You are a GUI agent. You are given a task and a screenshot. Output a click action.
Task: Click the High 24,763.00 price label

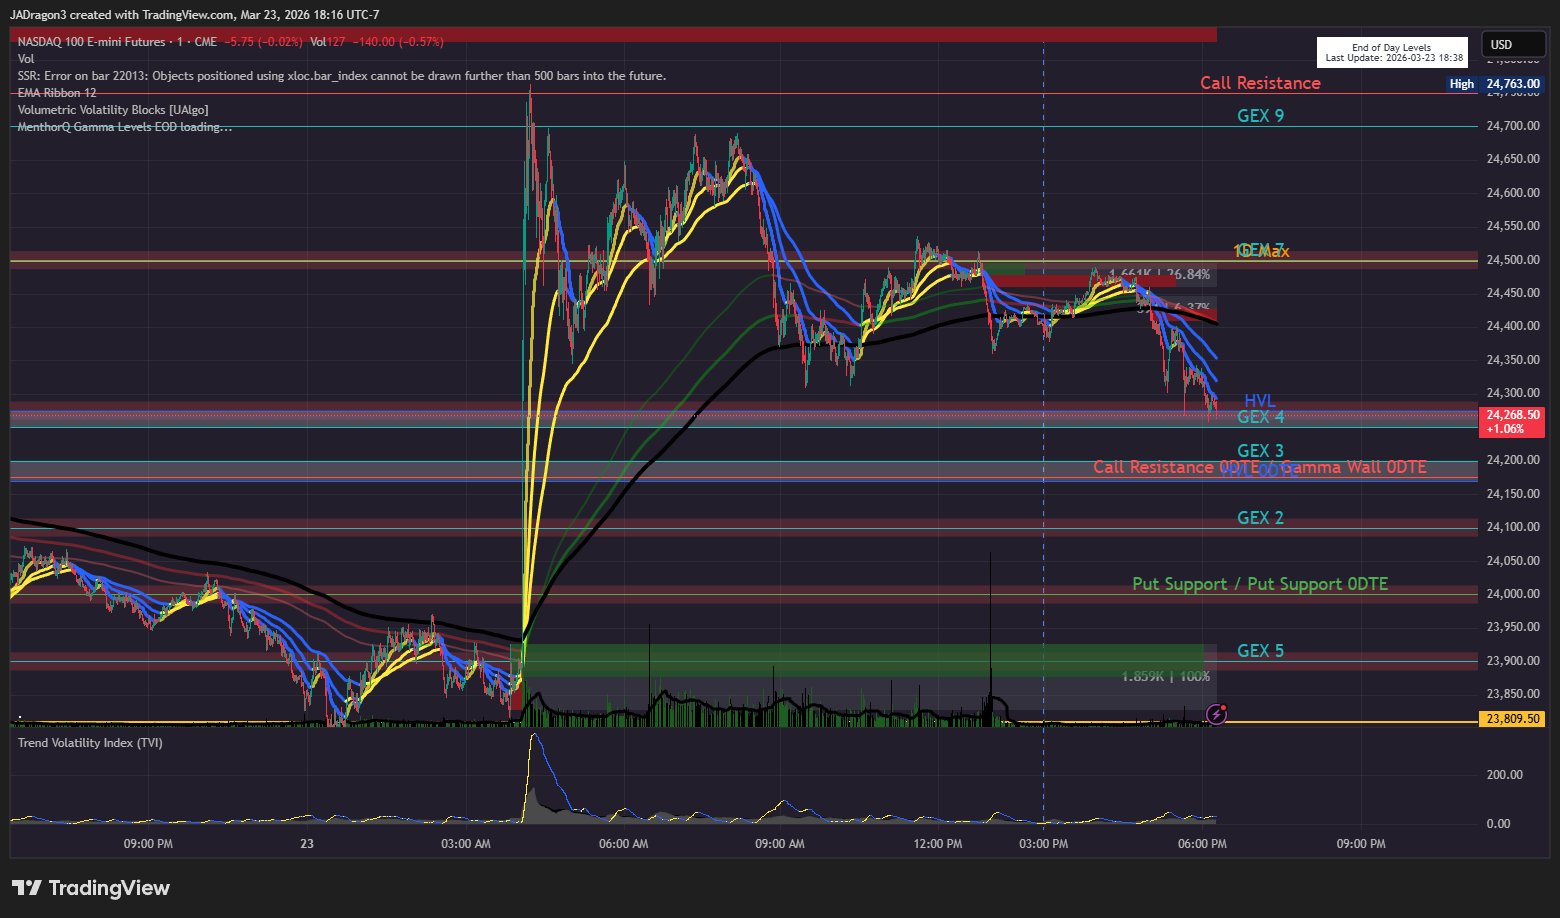click(x=1495, y=84)
